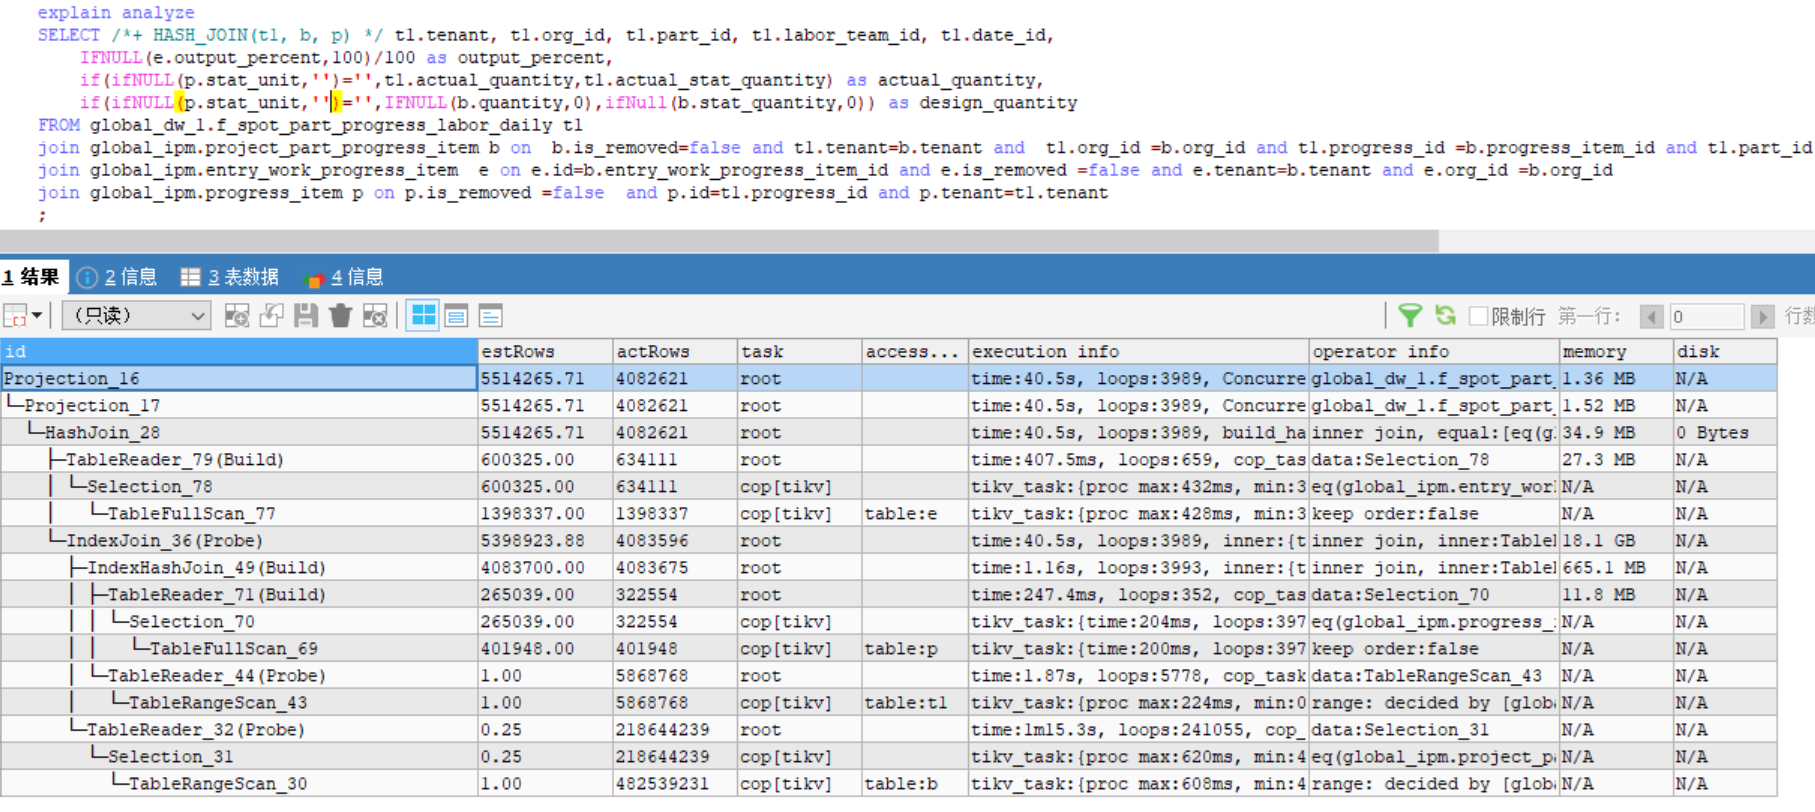The width and height of the screenshot is (1815, 812).
Task: Click the insert new row icon
Action: tap(237, 316)
